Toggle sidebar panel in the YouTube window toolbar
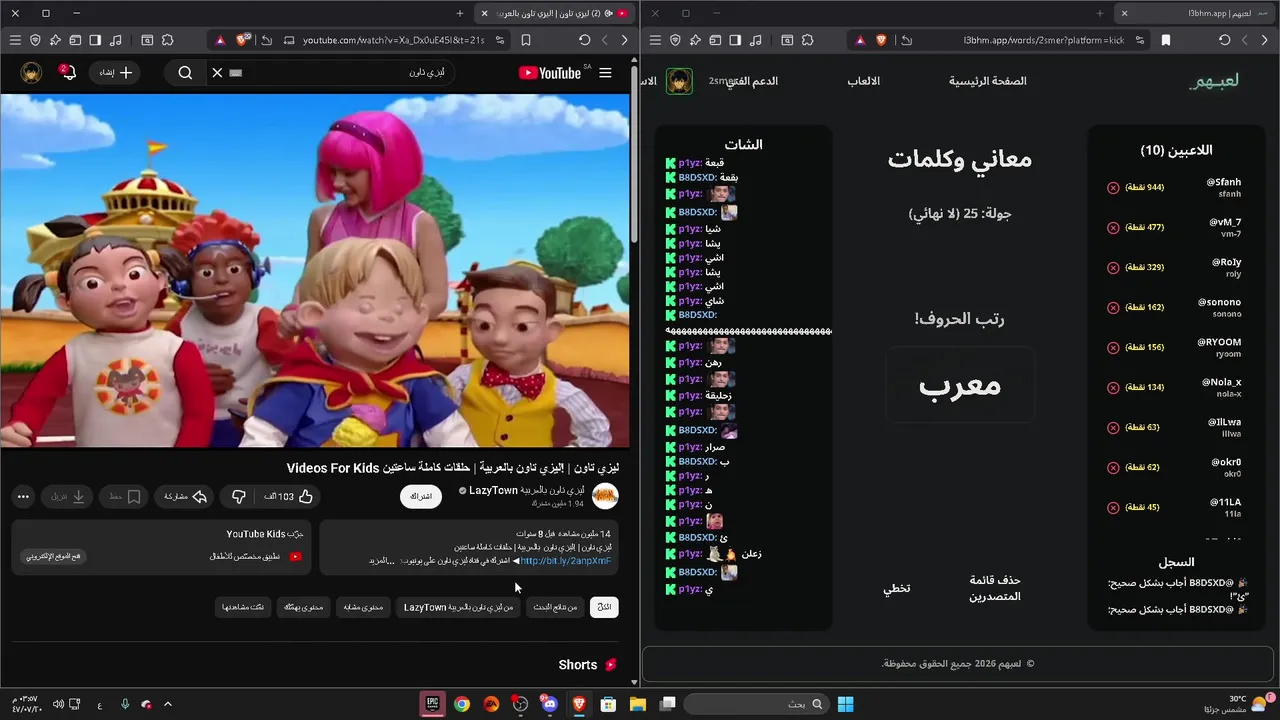The height and width of the screenshot is (720, 1280). pos(95,40)
